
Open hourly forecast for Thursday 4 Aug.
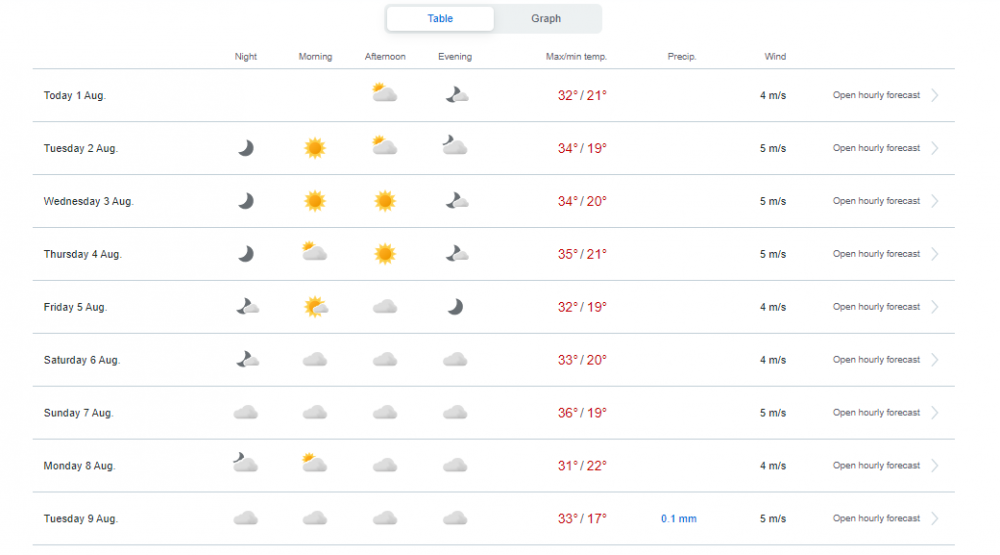point(876,254)
